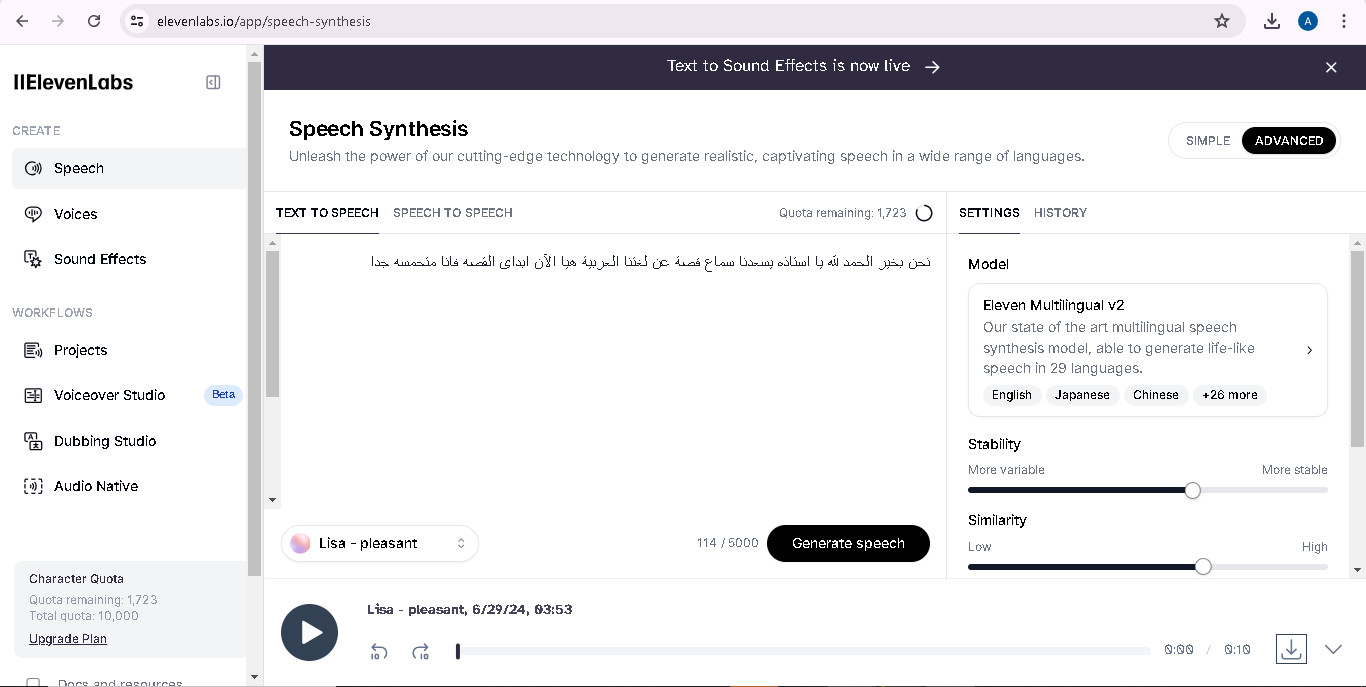This screenshot has width=1366, height=687.
Task: Bookmark this page with star icon
Action: (x=1222, y=21)
